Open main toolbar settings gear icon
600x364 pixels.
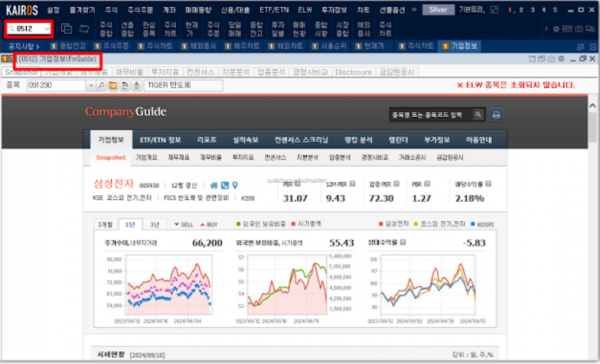(556, 29)
